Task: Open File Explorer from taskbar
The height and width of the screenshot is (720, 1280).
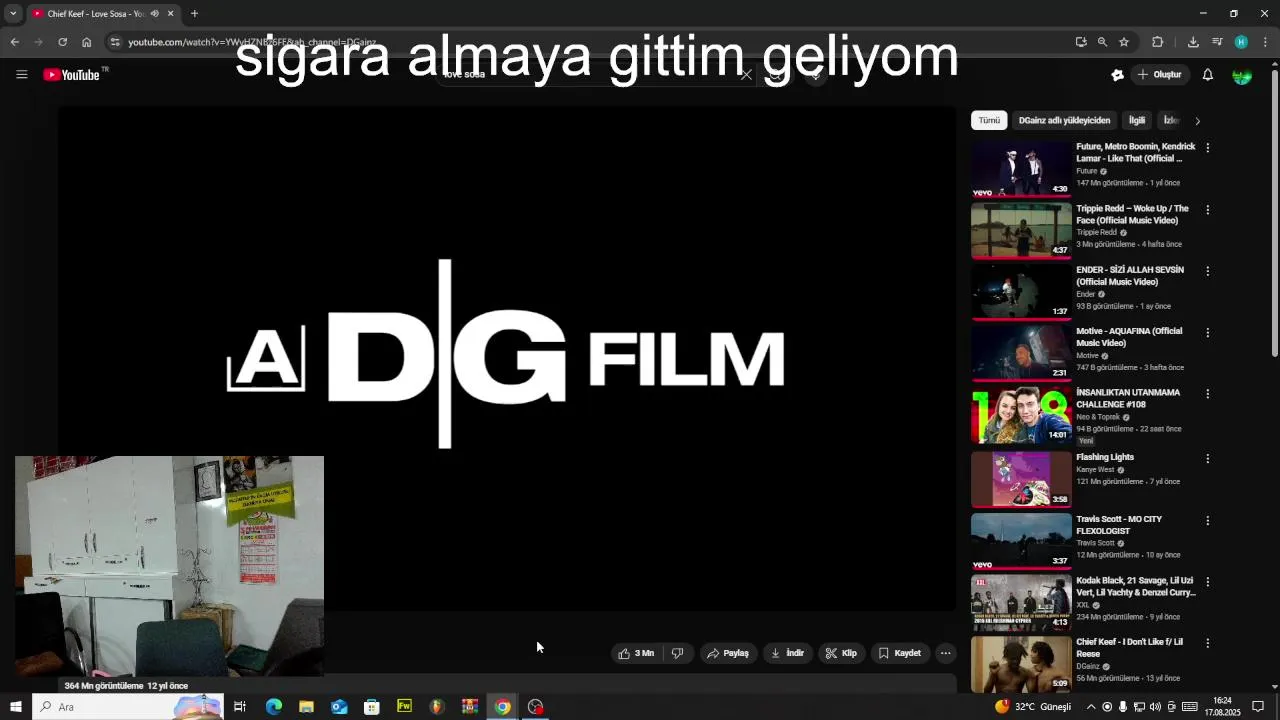Action: point(306,707)
